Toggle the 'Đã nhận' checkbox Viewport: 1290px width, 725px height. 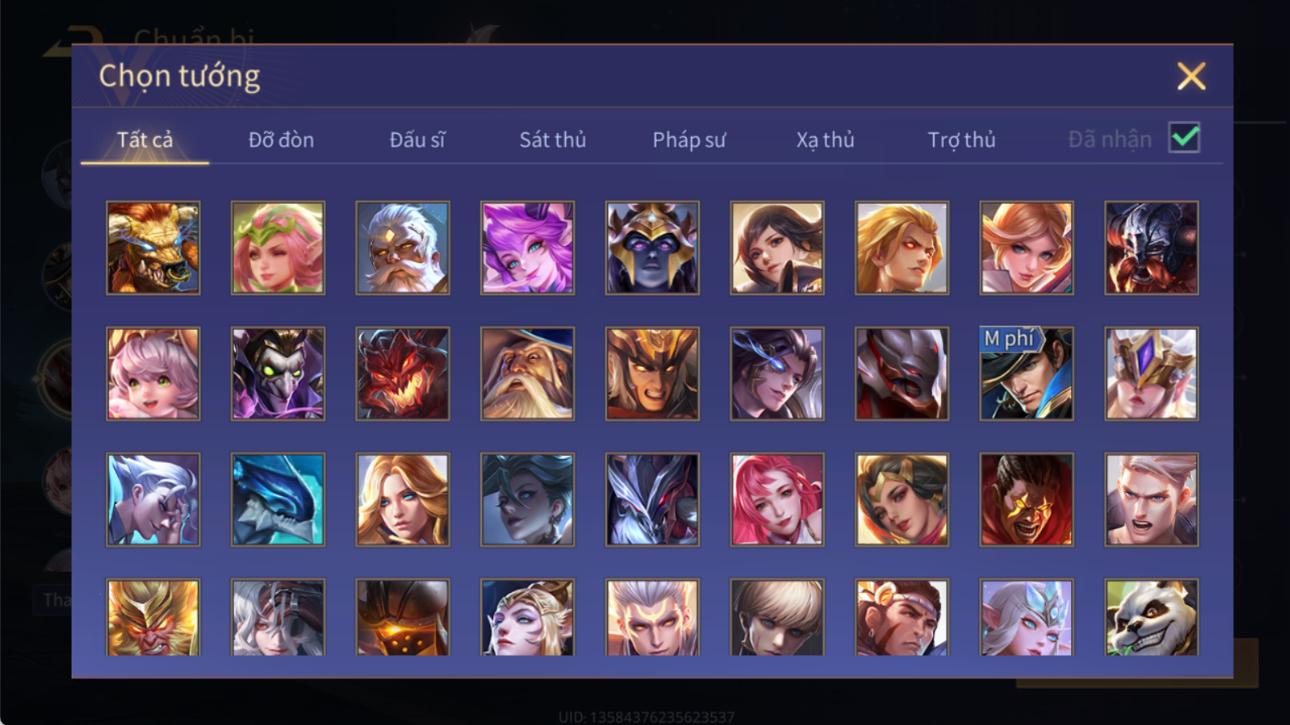click(1184, 138)
